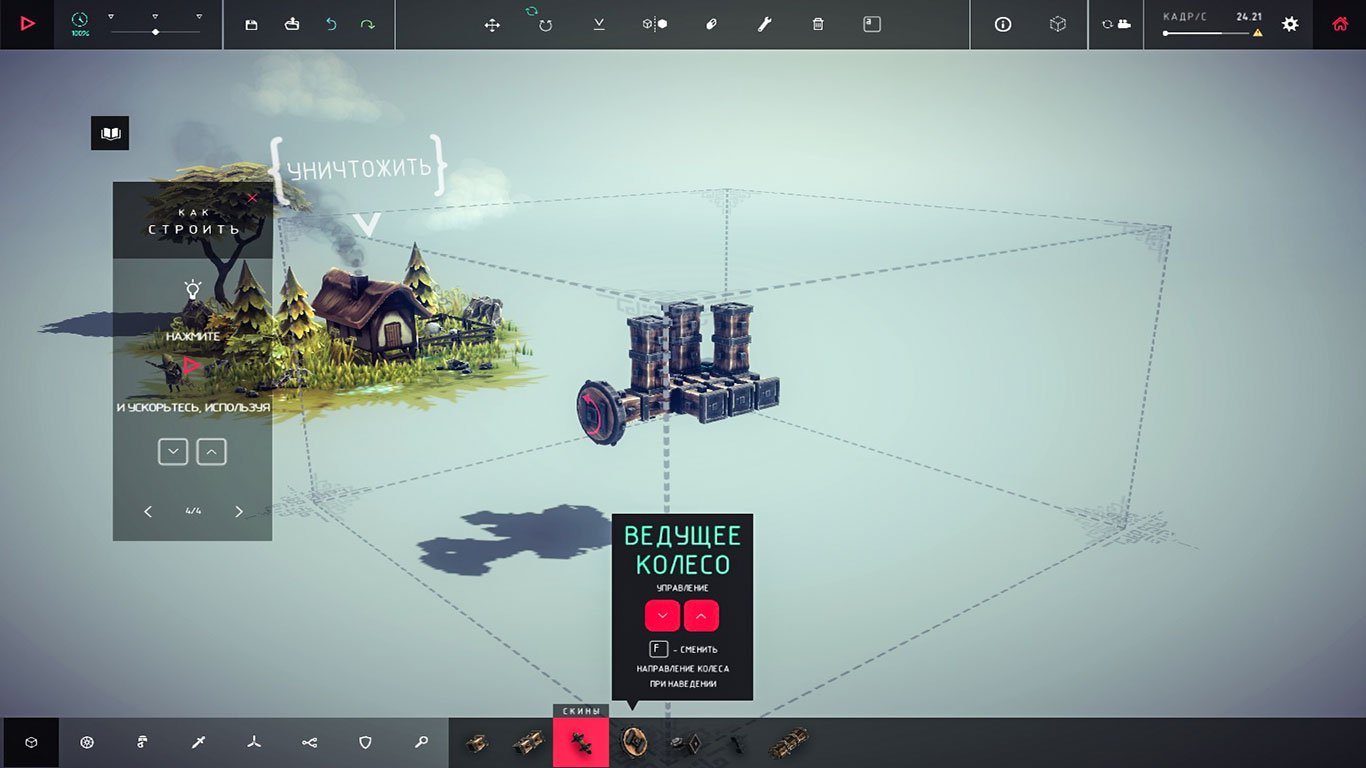The width and height of the screenshot is (1366, 768).
Task: Select the sword weapons category
Action: coord(198,742)
